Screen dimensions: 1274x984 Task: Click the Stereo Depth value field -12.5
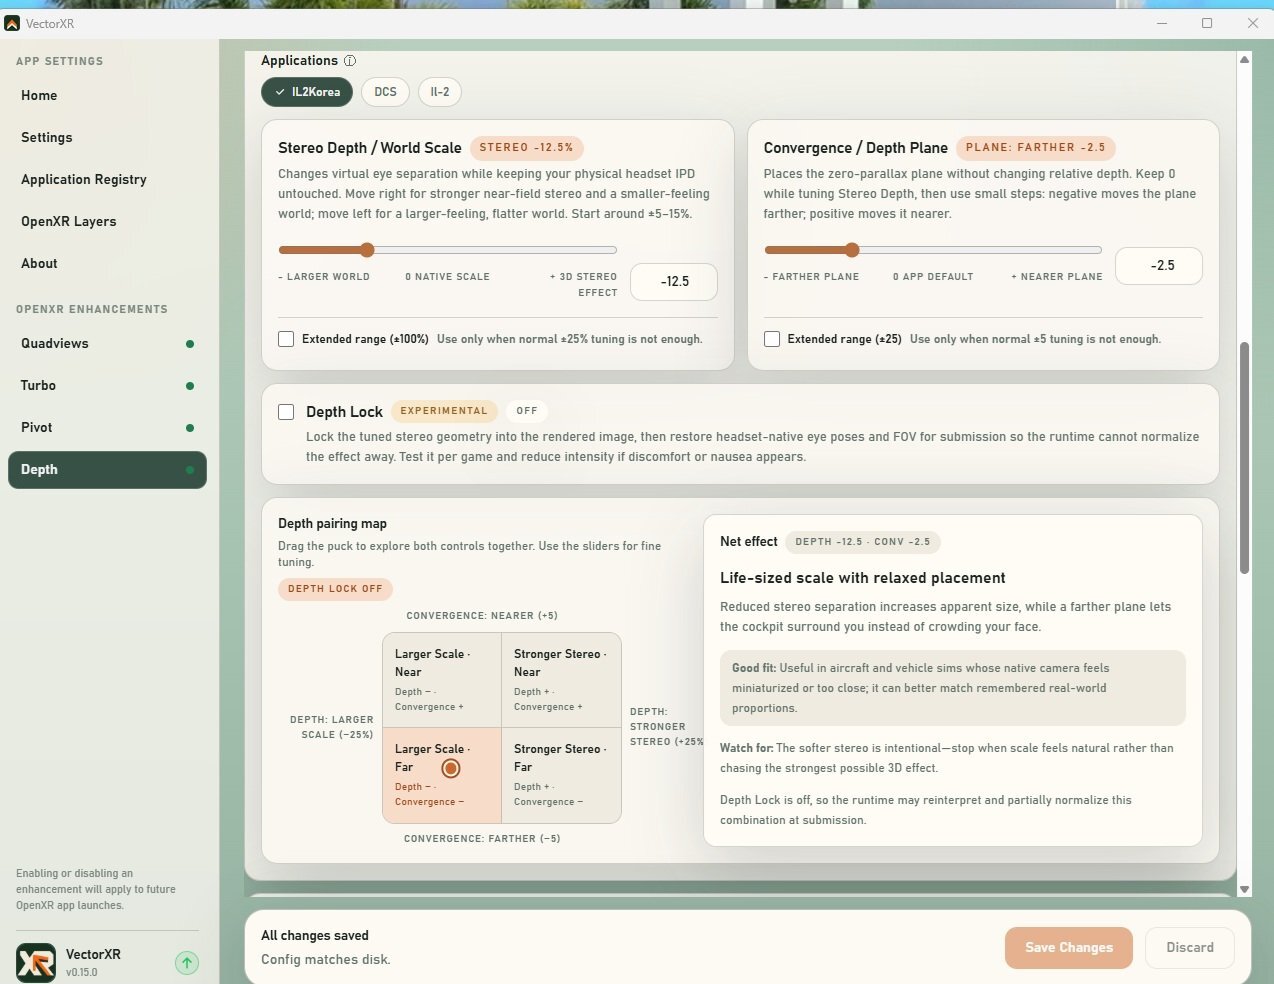674,282
